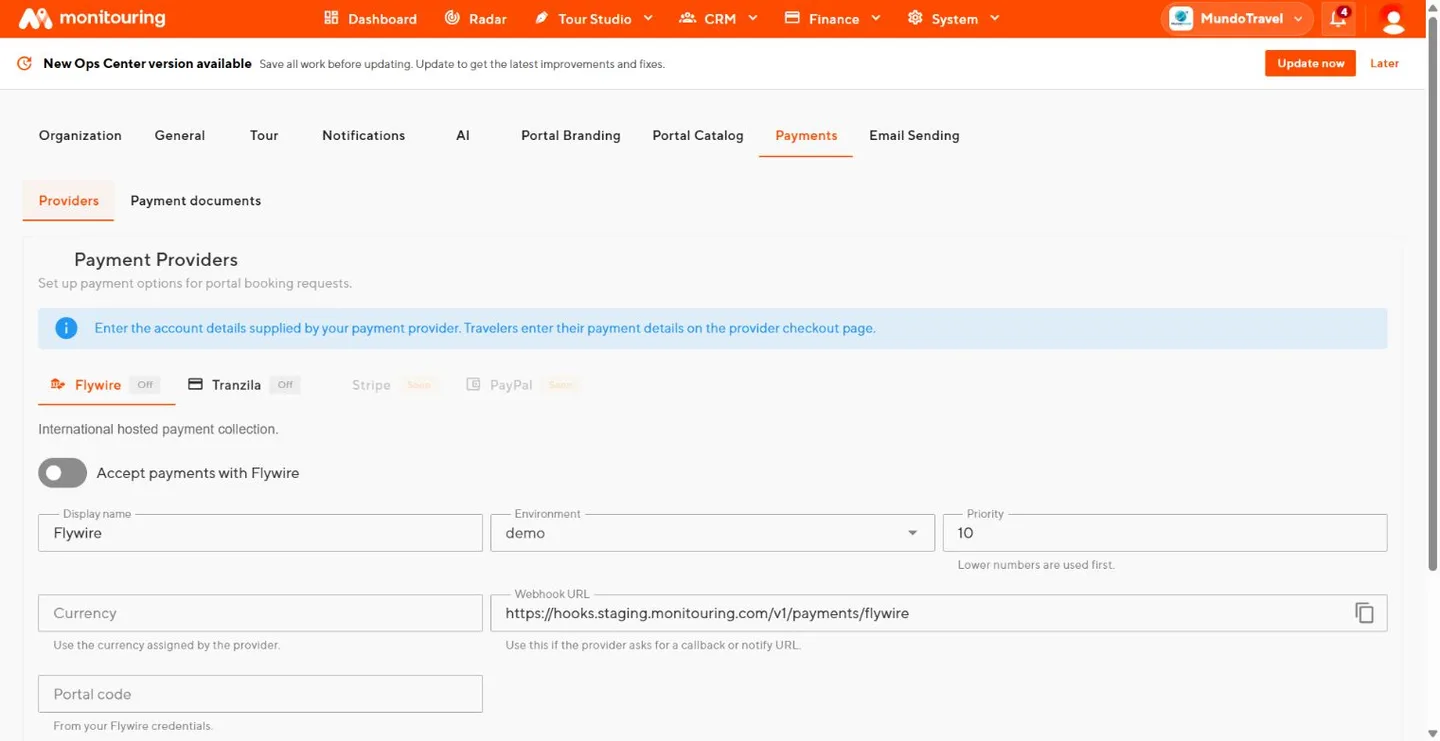The image size is (1440, 741).
Task: Open the AI settings tab
Action: (463, 135)
